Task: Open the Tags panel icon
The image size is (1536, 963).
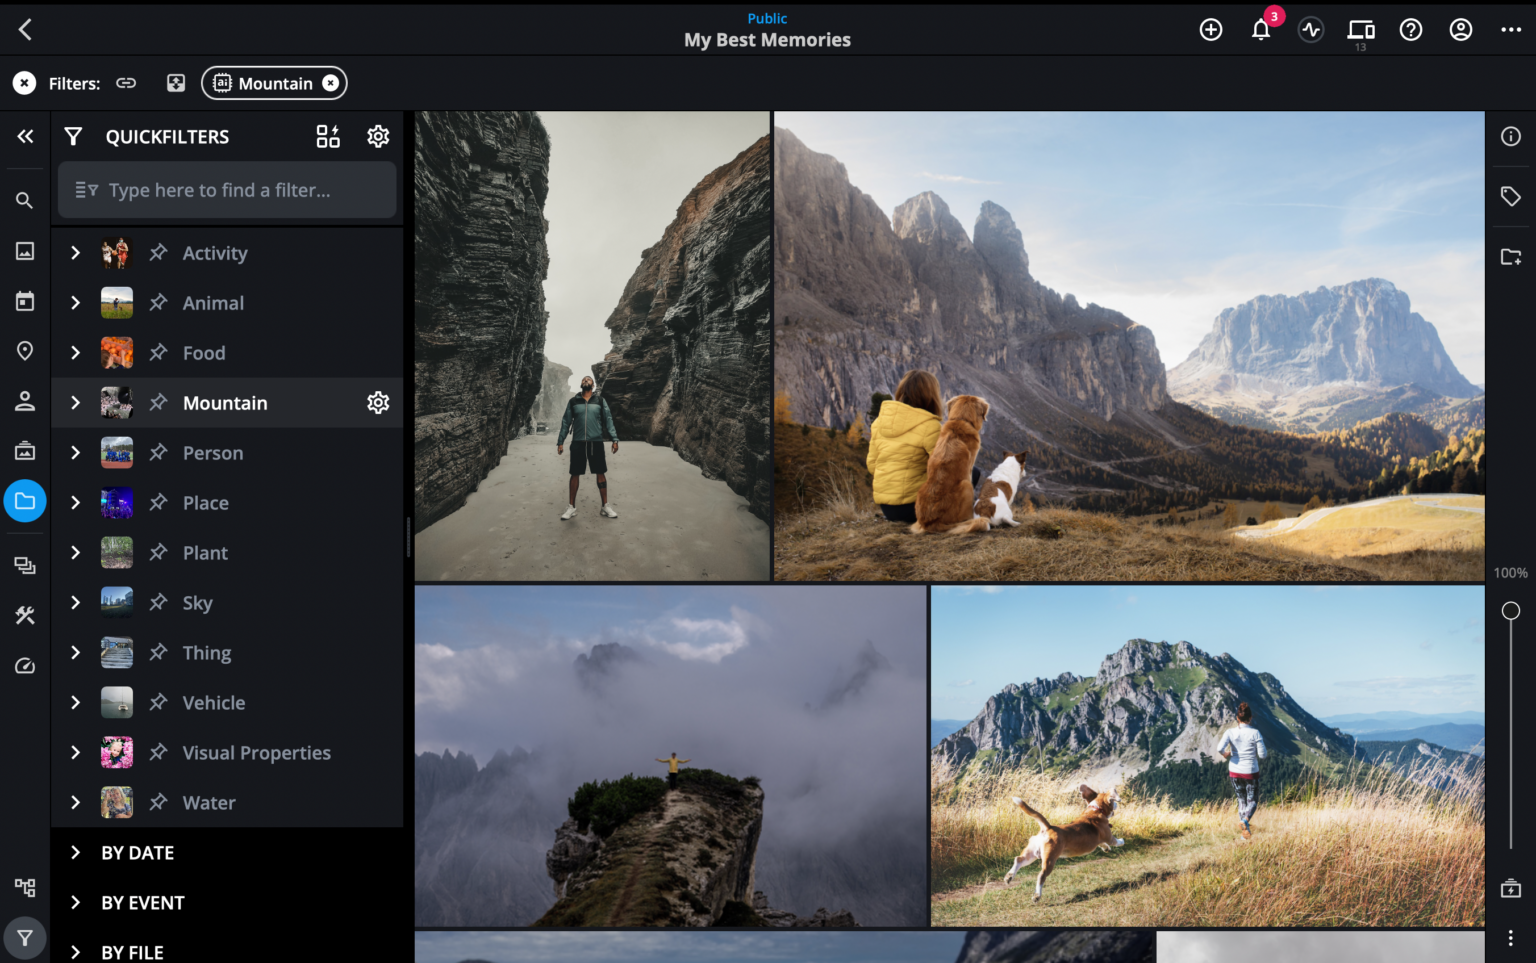Action: click(1511, 196)
